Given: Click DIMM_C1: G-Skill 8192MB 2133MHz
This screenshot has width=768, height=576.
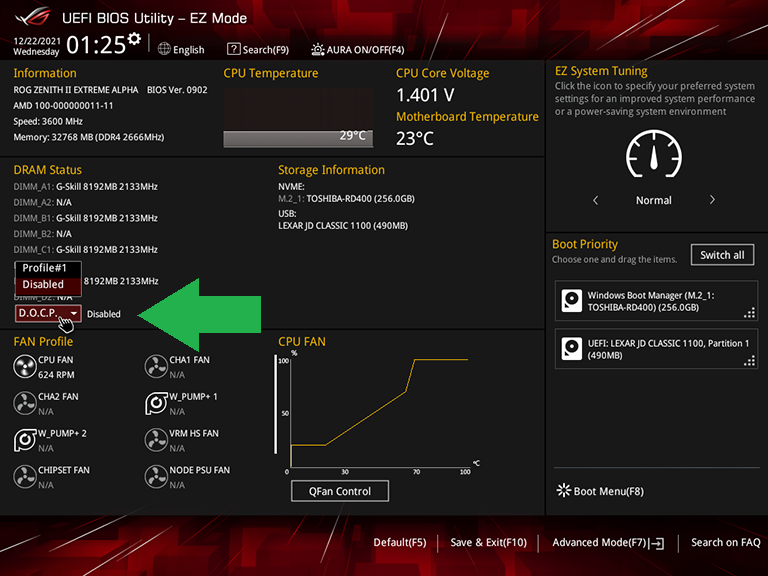Looking at the screenshot, I should click(x=86, y=249).
